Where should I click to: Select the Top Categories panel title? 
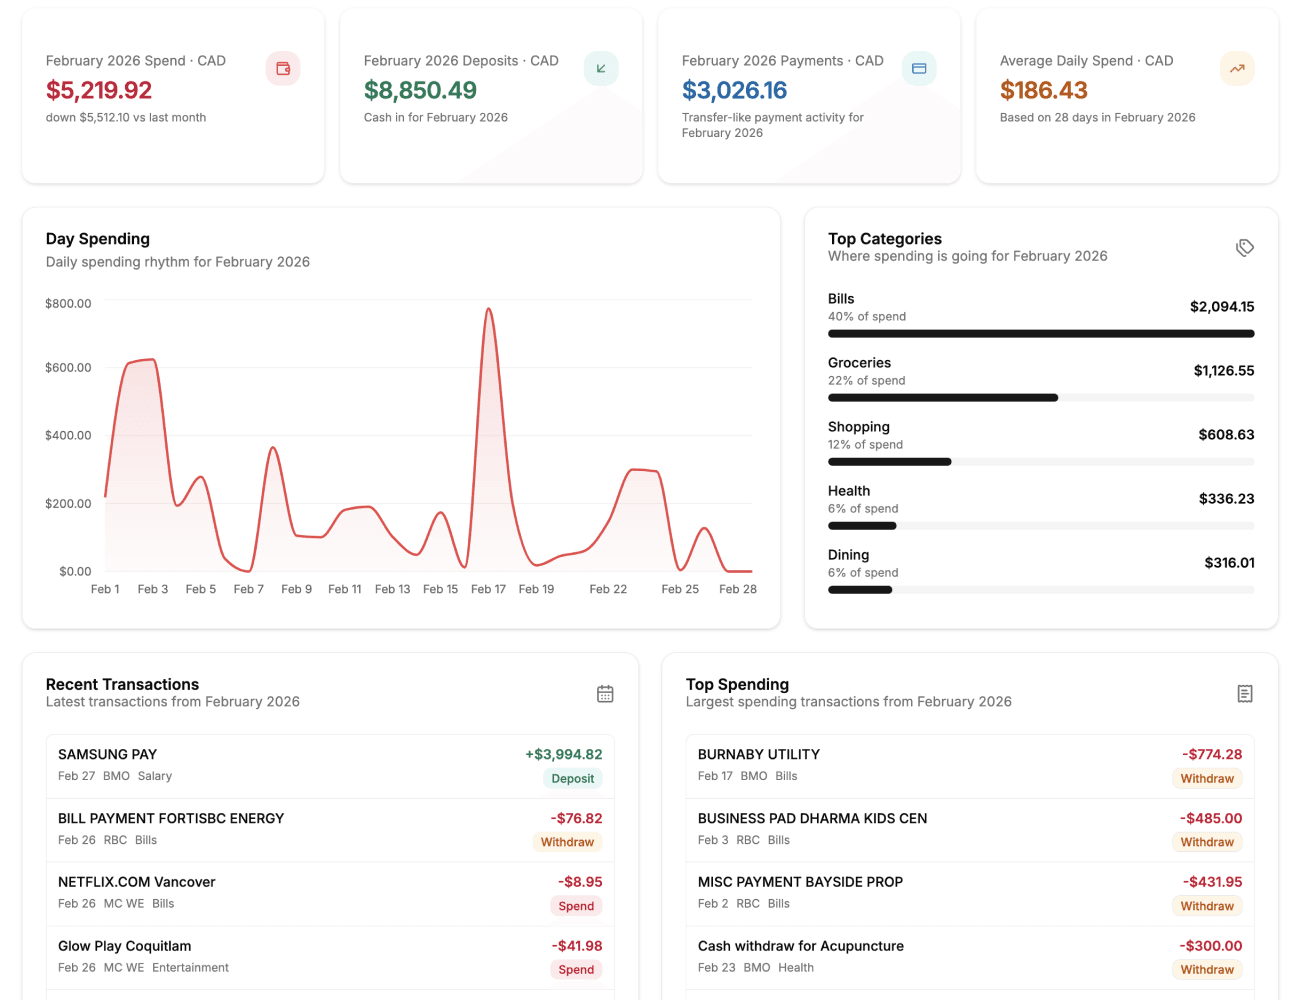click(884, 239)
